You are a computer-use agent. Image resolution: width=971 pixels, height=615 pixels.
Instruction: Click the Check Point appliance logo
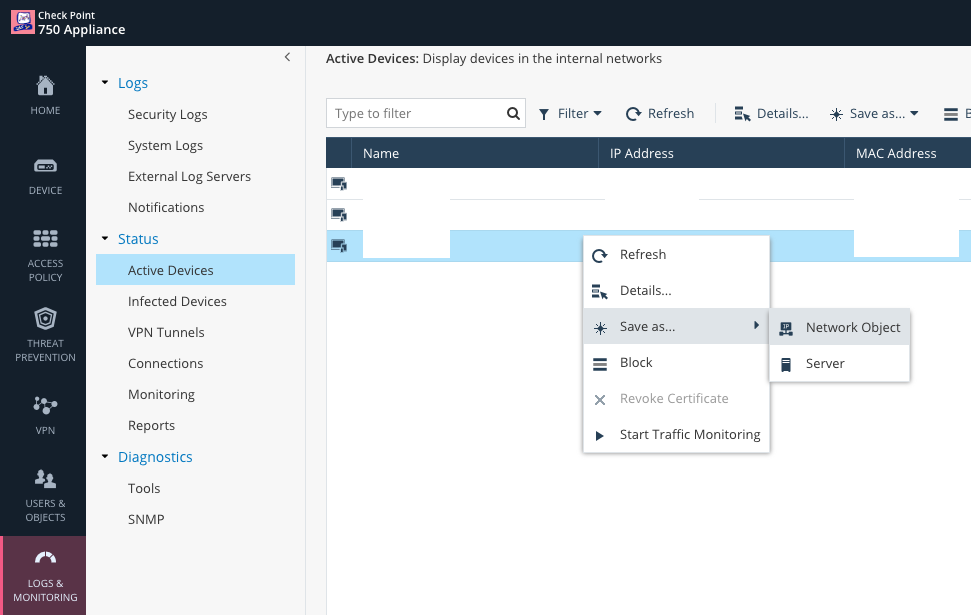coord(23,22)
